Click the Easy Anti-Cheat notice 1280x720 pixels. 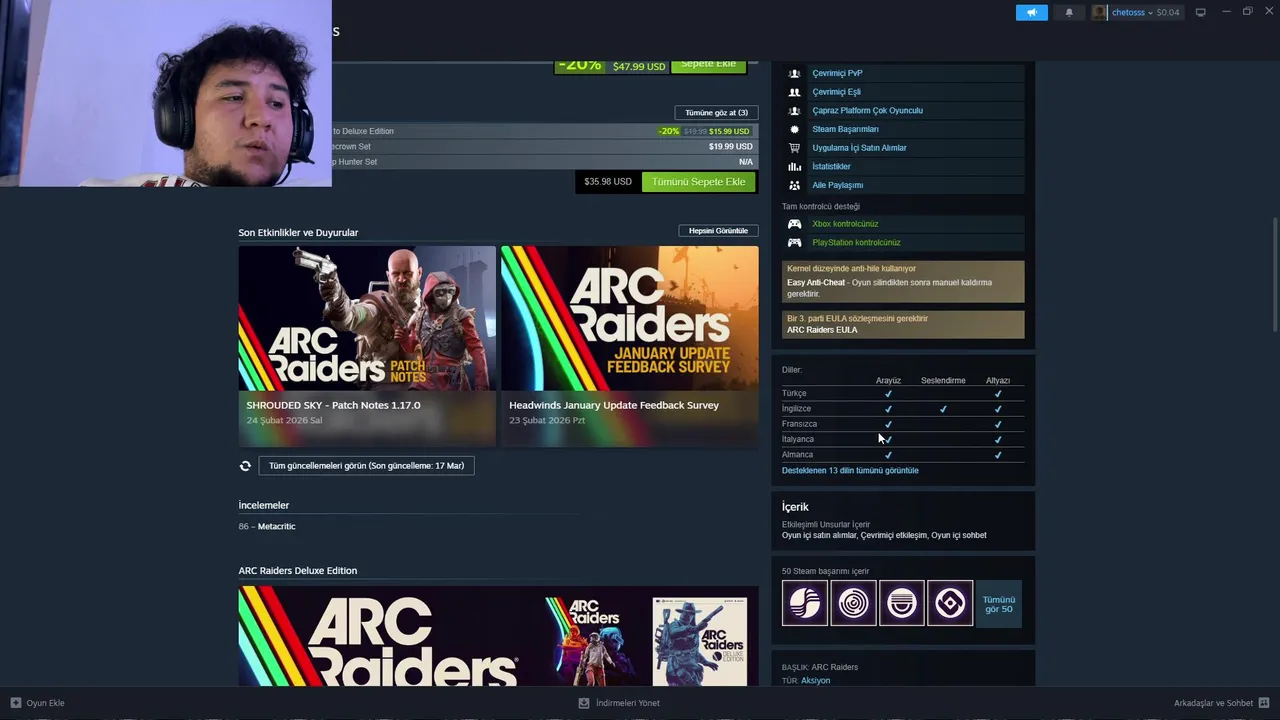903,282
